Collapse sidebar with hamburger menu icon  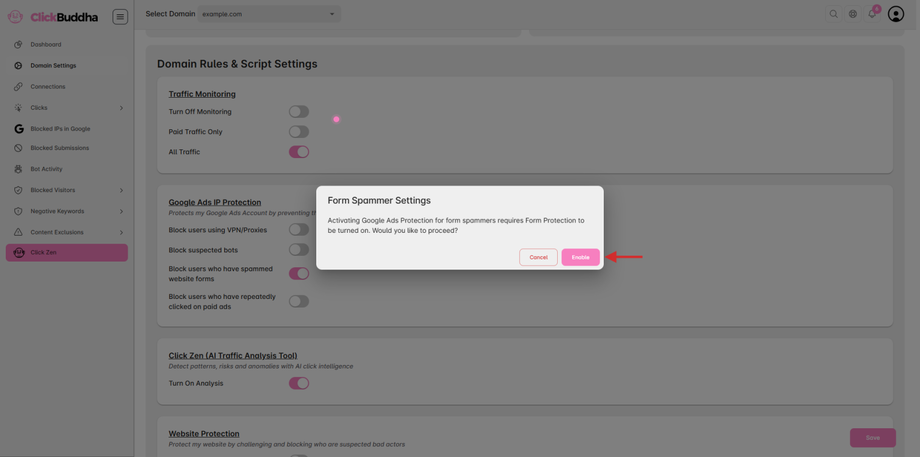[x=120, y=16]
